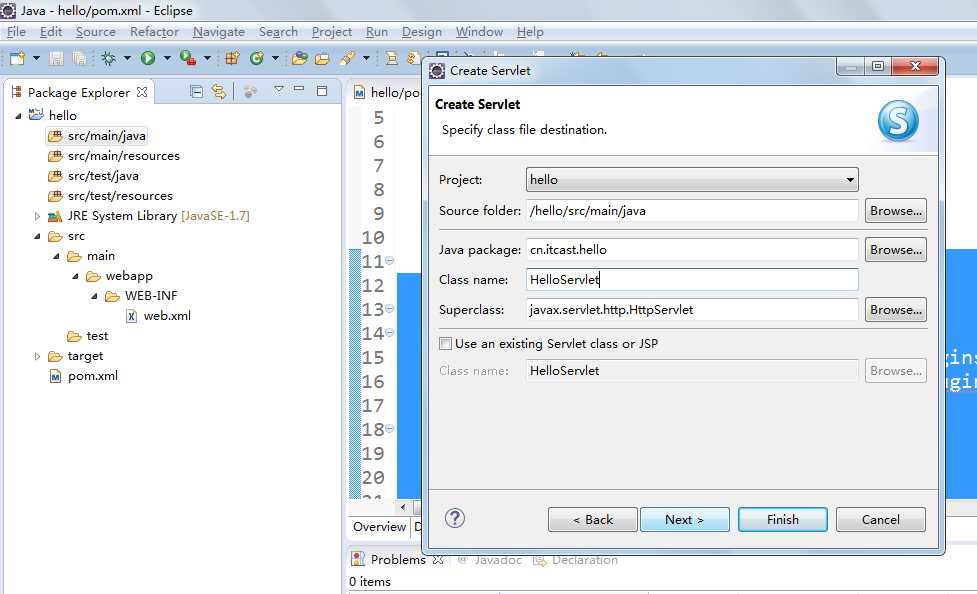Open the New Java Class dropdown arrow

pos(275,58)
